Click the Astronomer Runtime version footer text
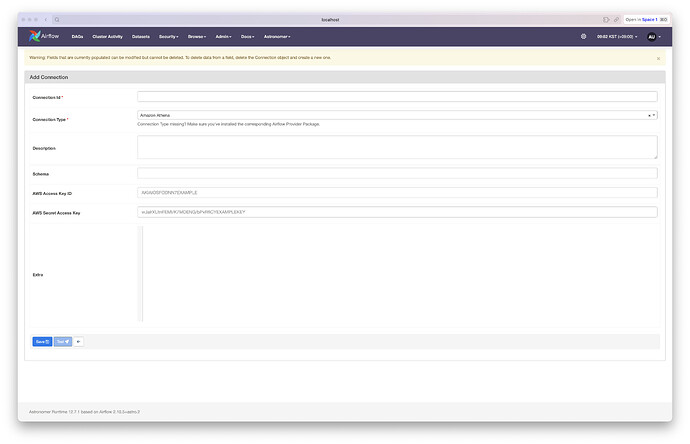Image resolution: width=690 pixels, height=444 pixels. 84,412
